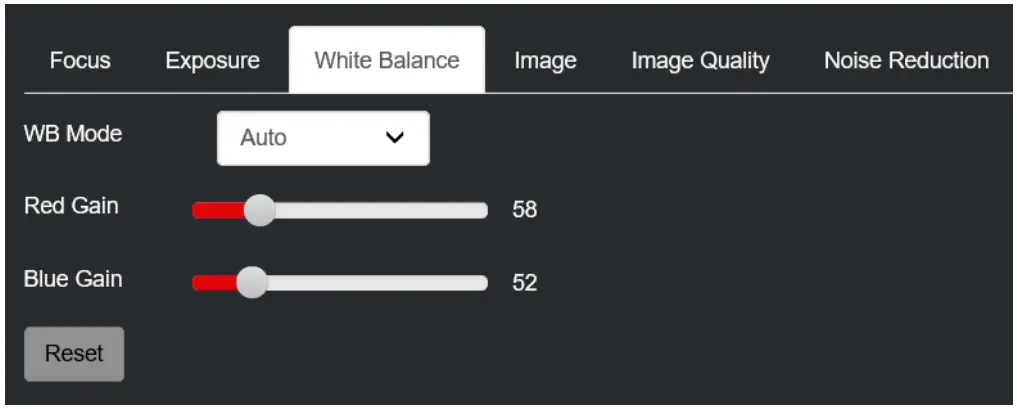Open the Exposure tab
Viewport: 1017px width, 409px height.
(x=212, y=61)
